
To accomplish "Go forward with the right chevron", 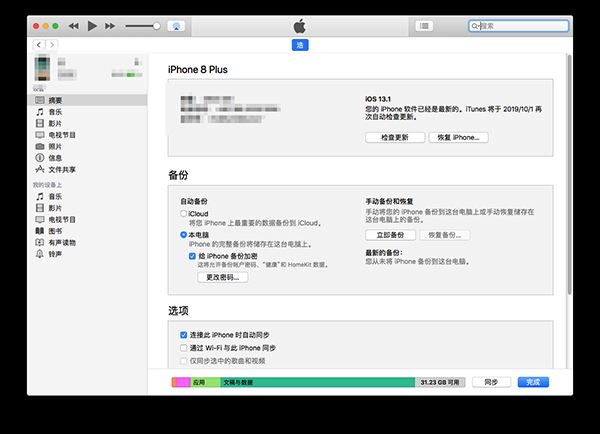I will 52,45.
